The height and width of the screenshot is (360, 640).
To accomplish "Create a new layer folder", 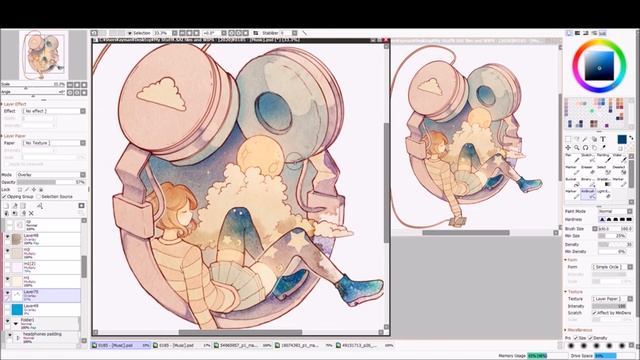I will coord(23,206).
